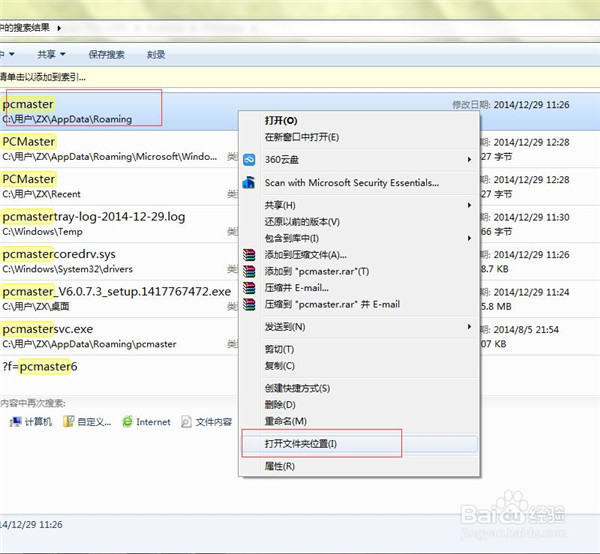Open the 共享 toolbar dropdown
This screenshot has width=600, height=554.
coord(51,54)
